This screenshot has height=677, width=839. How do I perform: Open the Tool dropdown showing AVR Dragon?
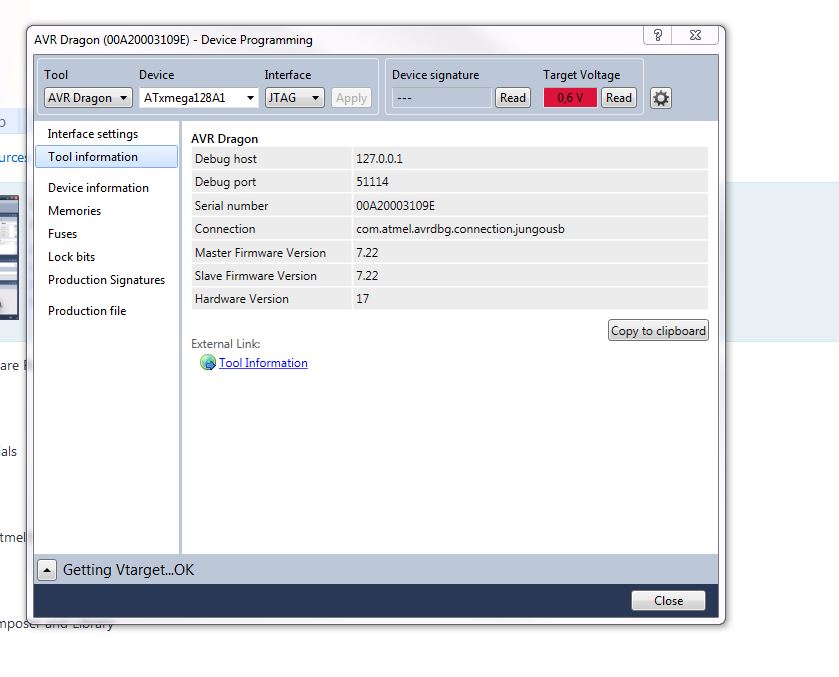point(88,98)
